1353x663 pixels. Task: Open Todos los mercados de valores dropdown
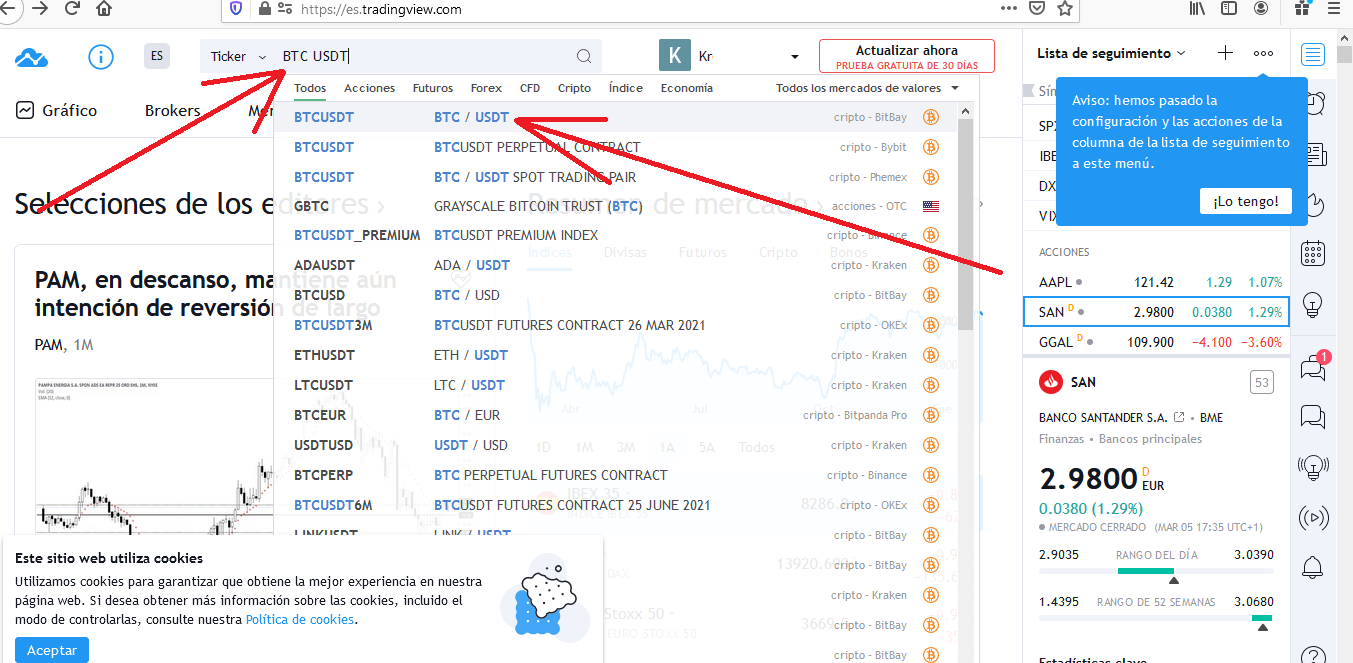867,88
